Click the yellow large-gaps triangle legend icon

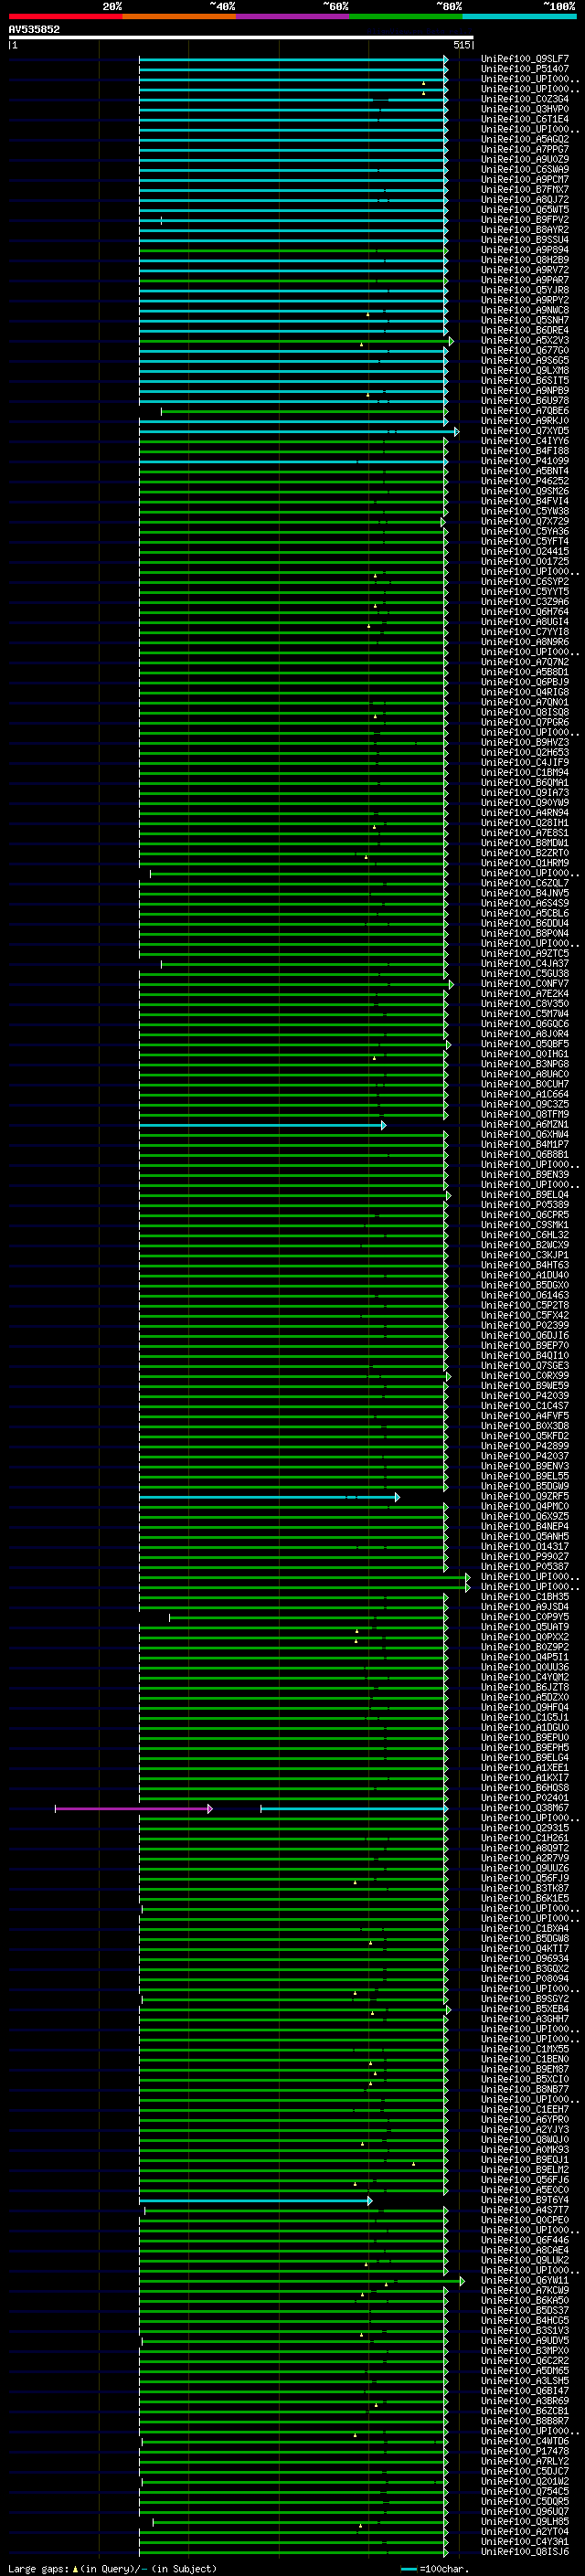pos(75,2568)
